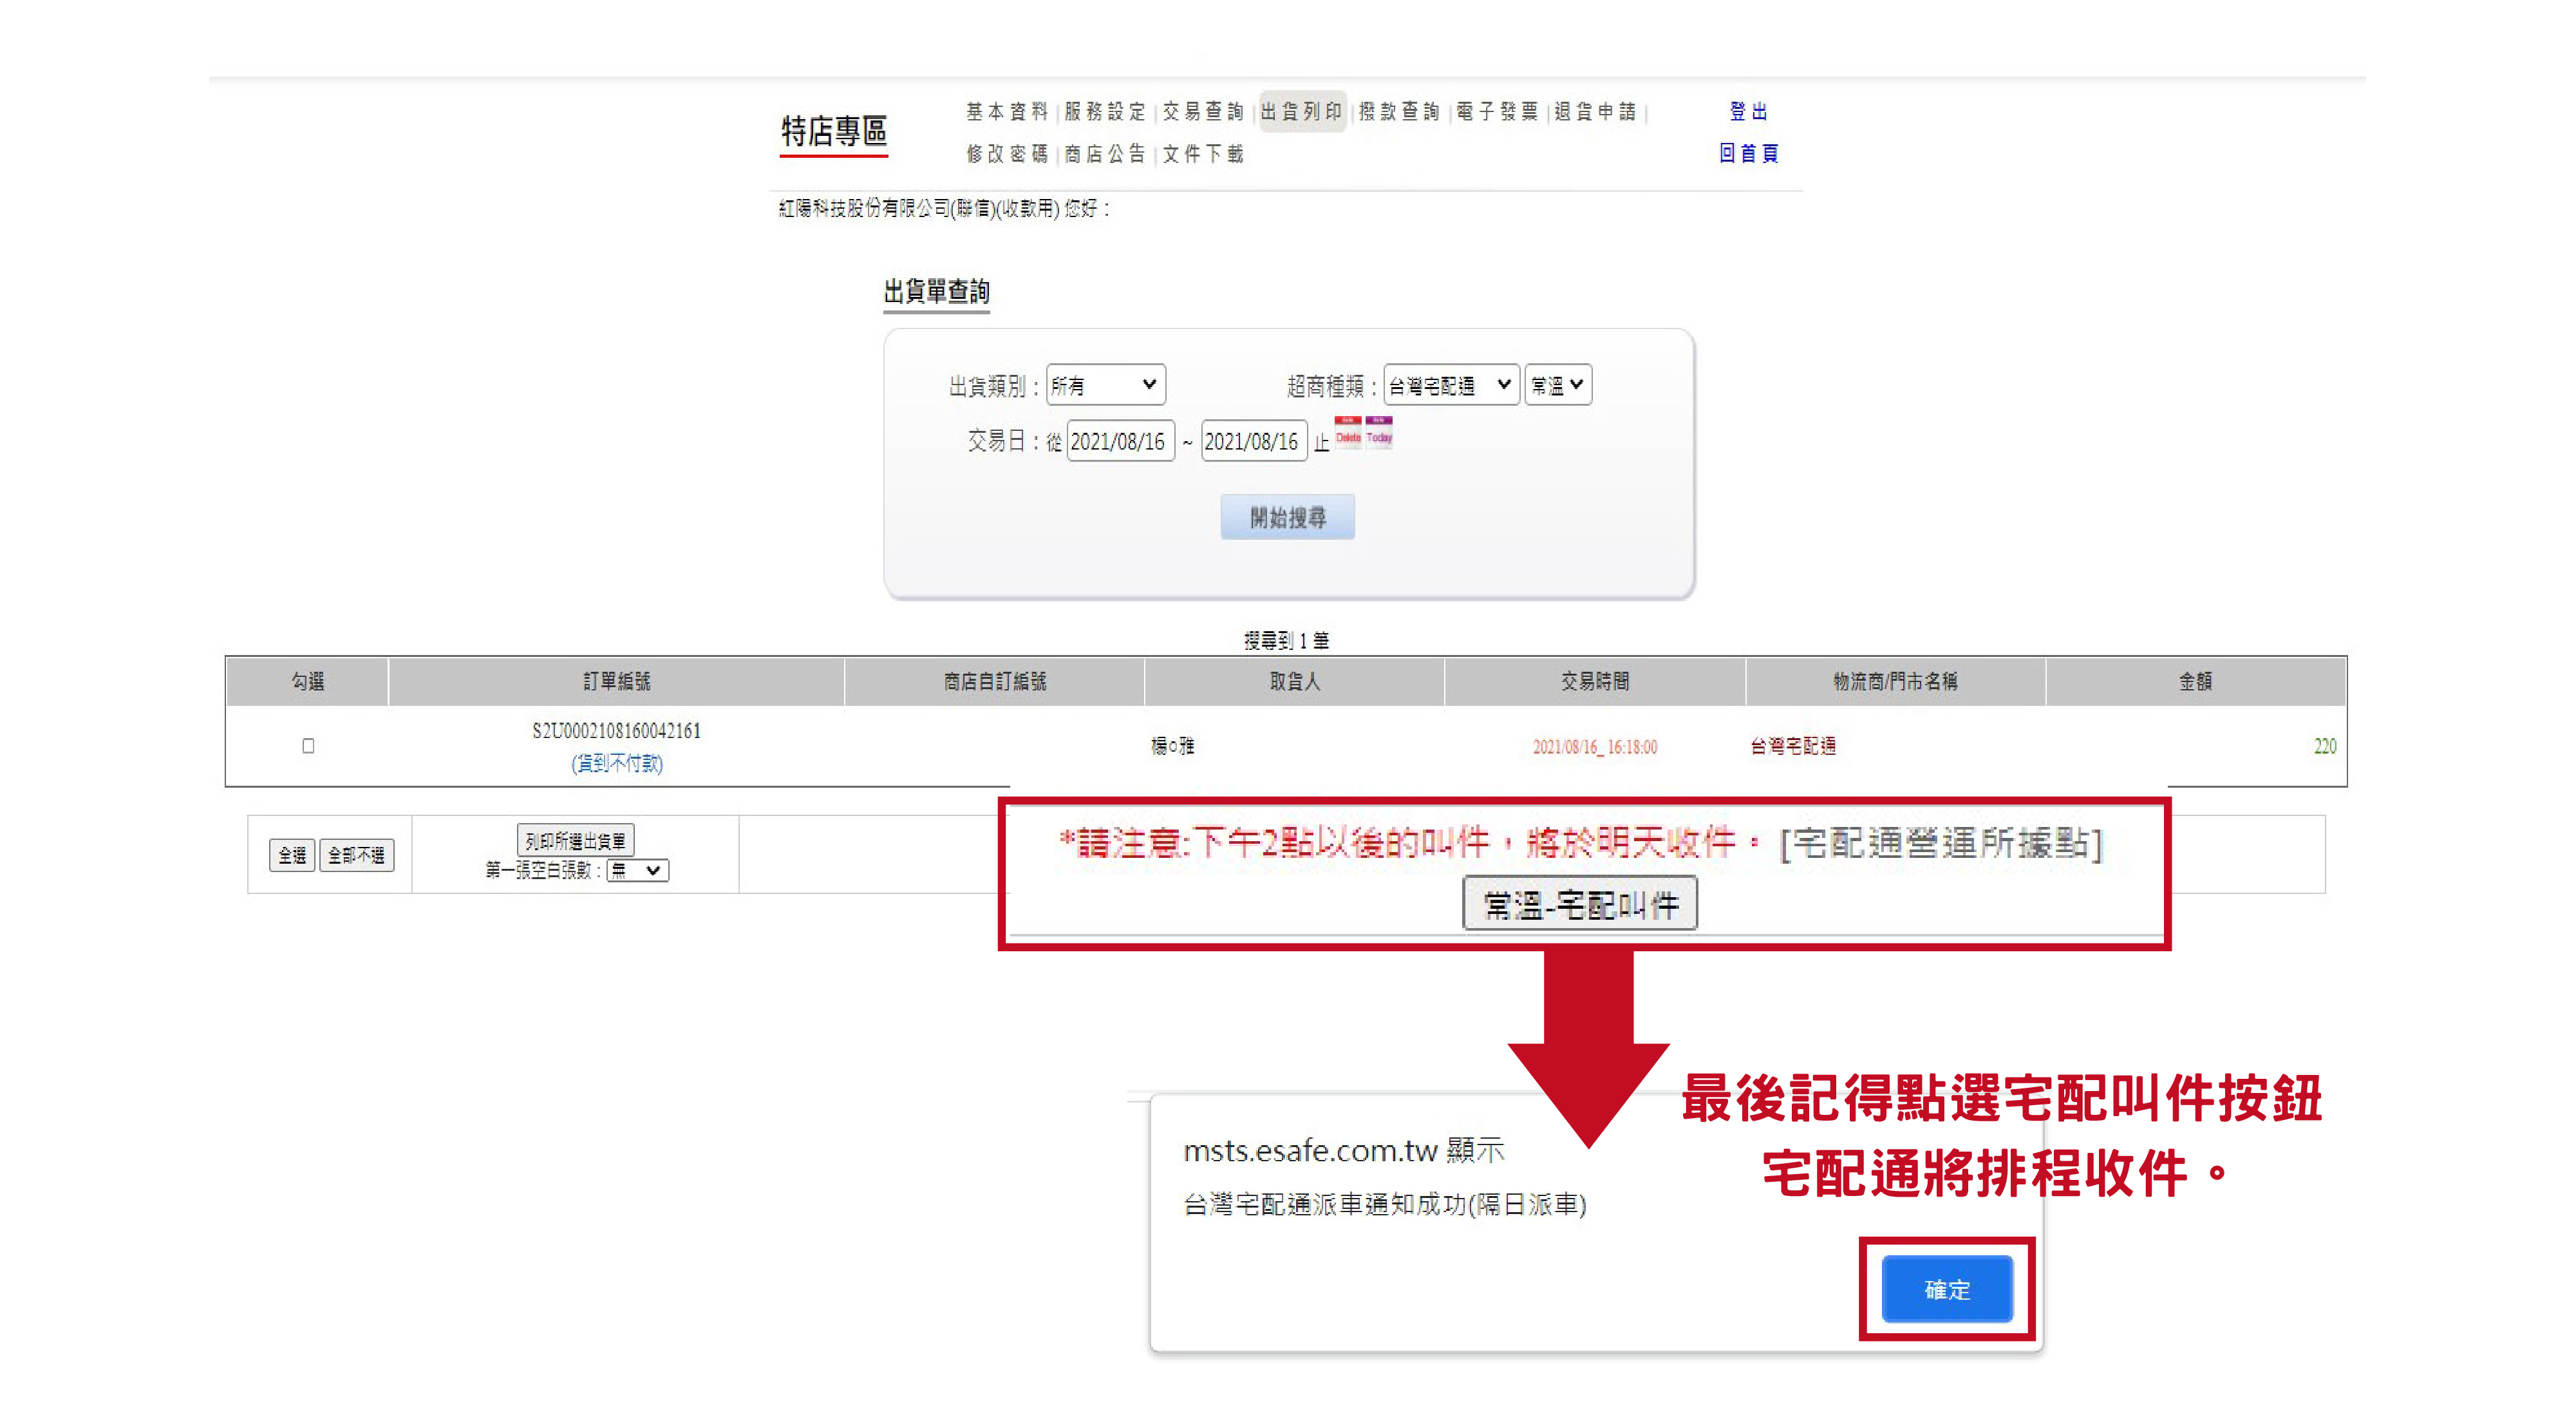Viewport: 2576px width, 1415px height.
Task: Click the Delete date calendar icon
Action: [1348, 433]
